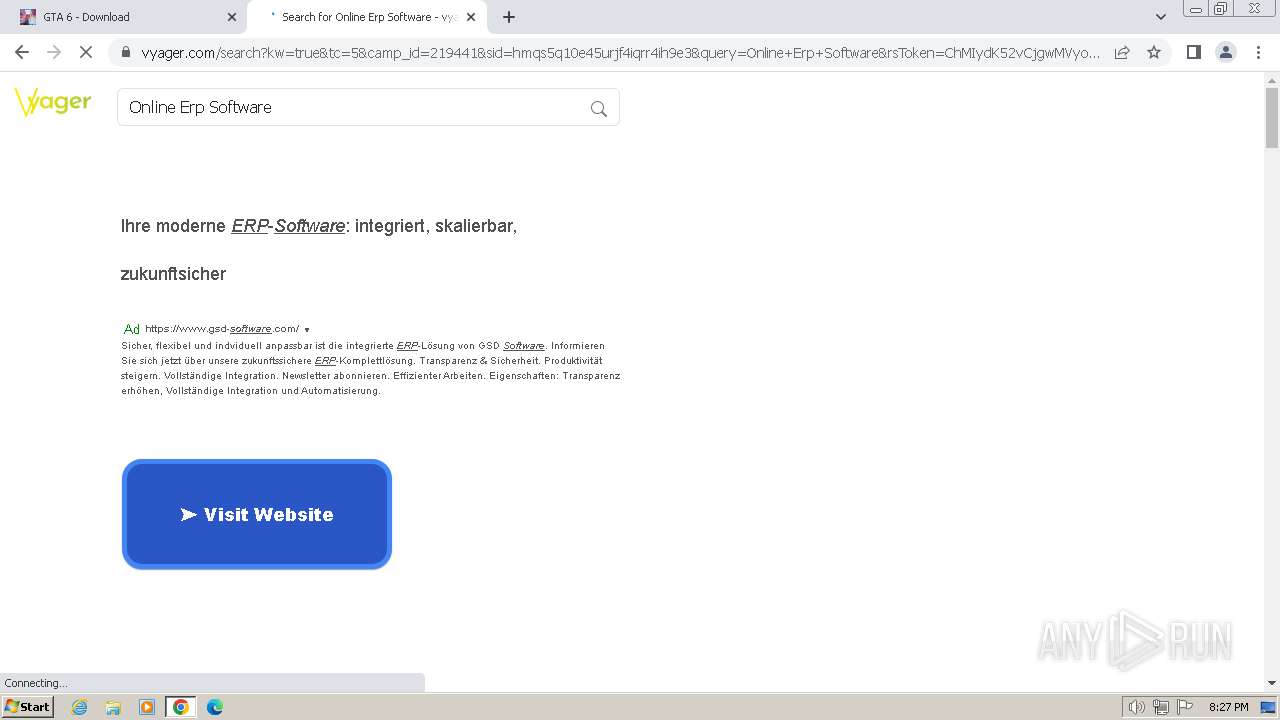The image size is (1280, 720).
Task: Select the Search for Online Erp Software tab
Action: [x=365, y=17]
